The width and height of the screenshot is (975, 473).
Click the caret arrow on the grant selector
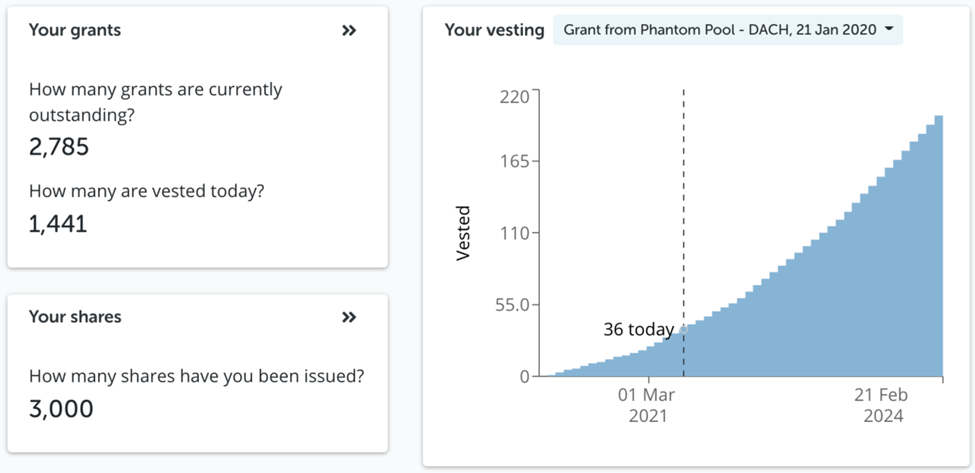tap(888, 30)
